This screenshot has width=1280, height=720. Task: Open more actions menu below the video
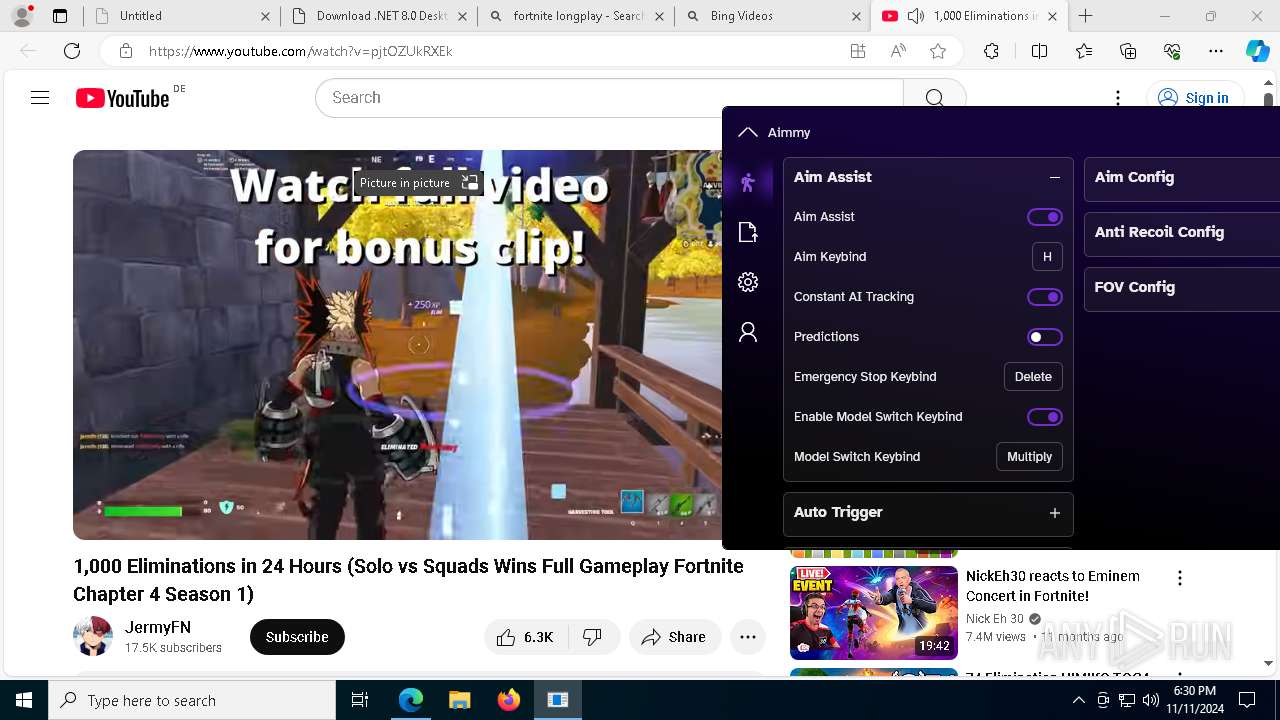coord(747,637)
